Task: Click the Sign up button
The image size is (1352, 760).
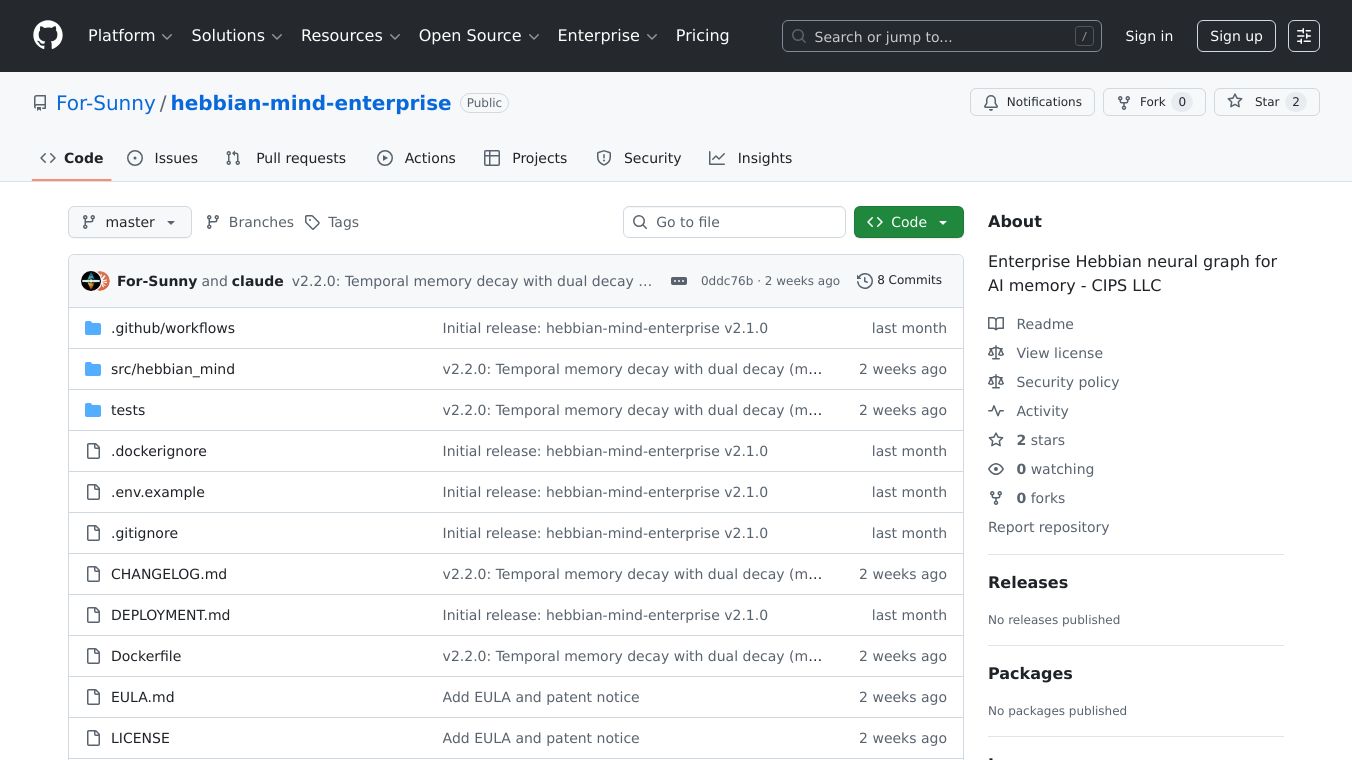Action: tap(1236, 36)
